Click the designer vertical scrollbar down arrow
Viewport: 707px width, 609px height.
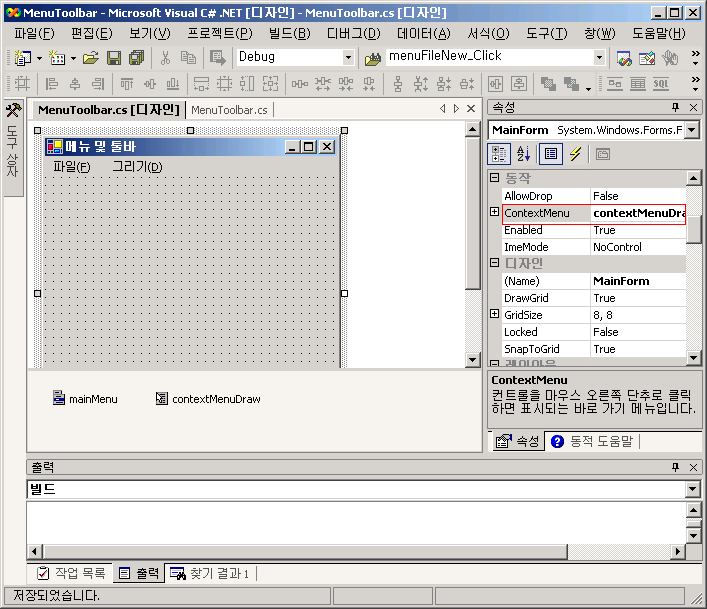pos(472,359)
